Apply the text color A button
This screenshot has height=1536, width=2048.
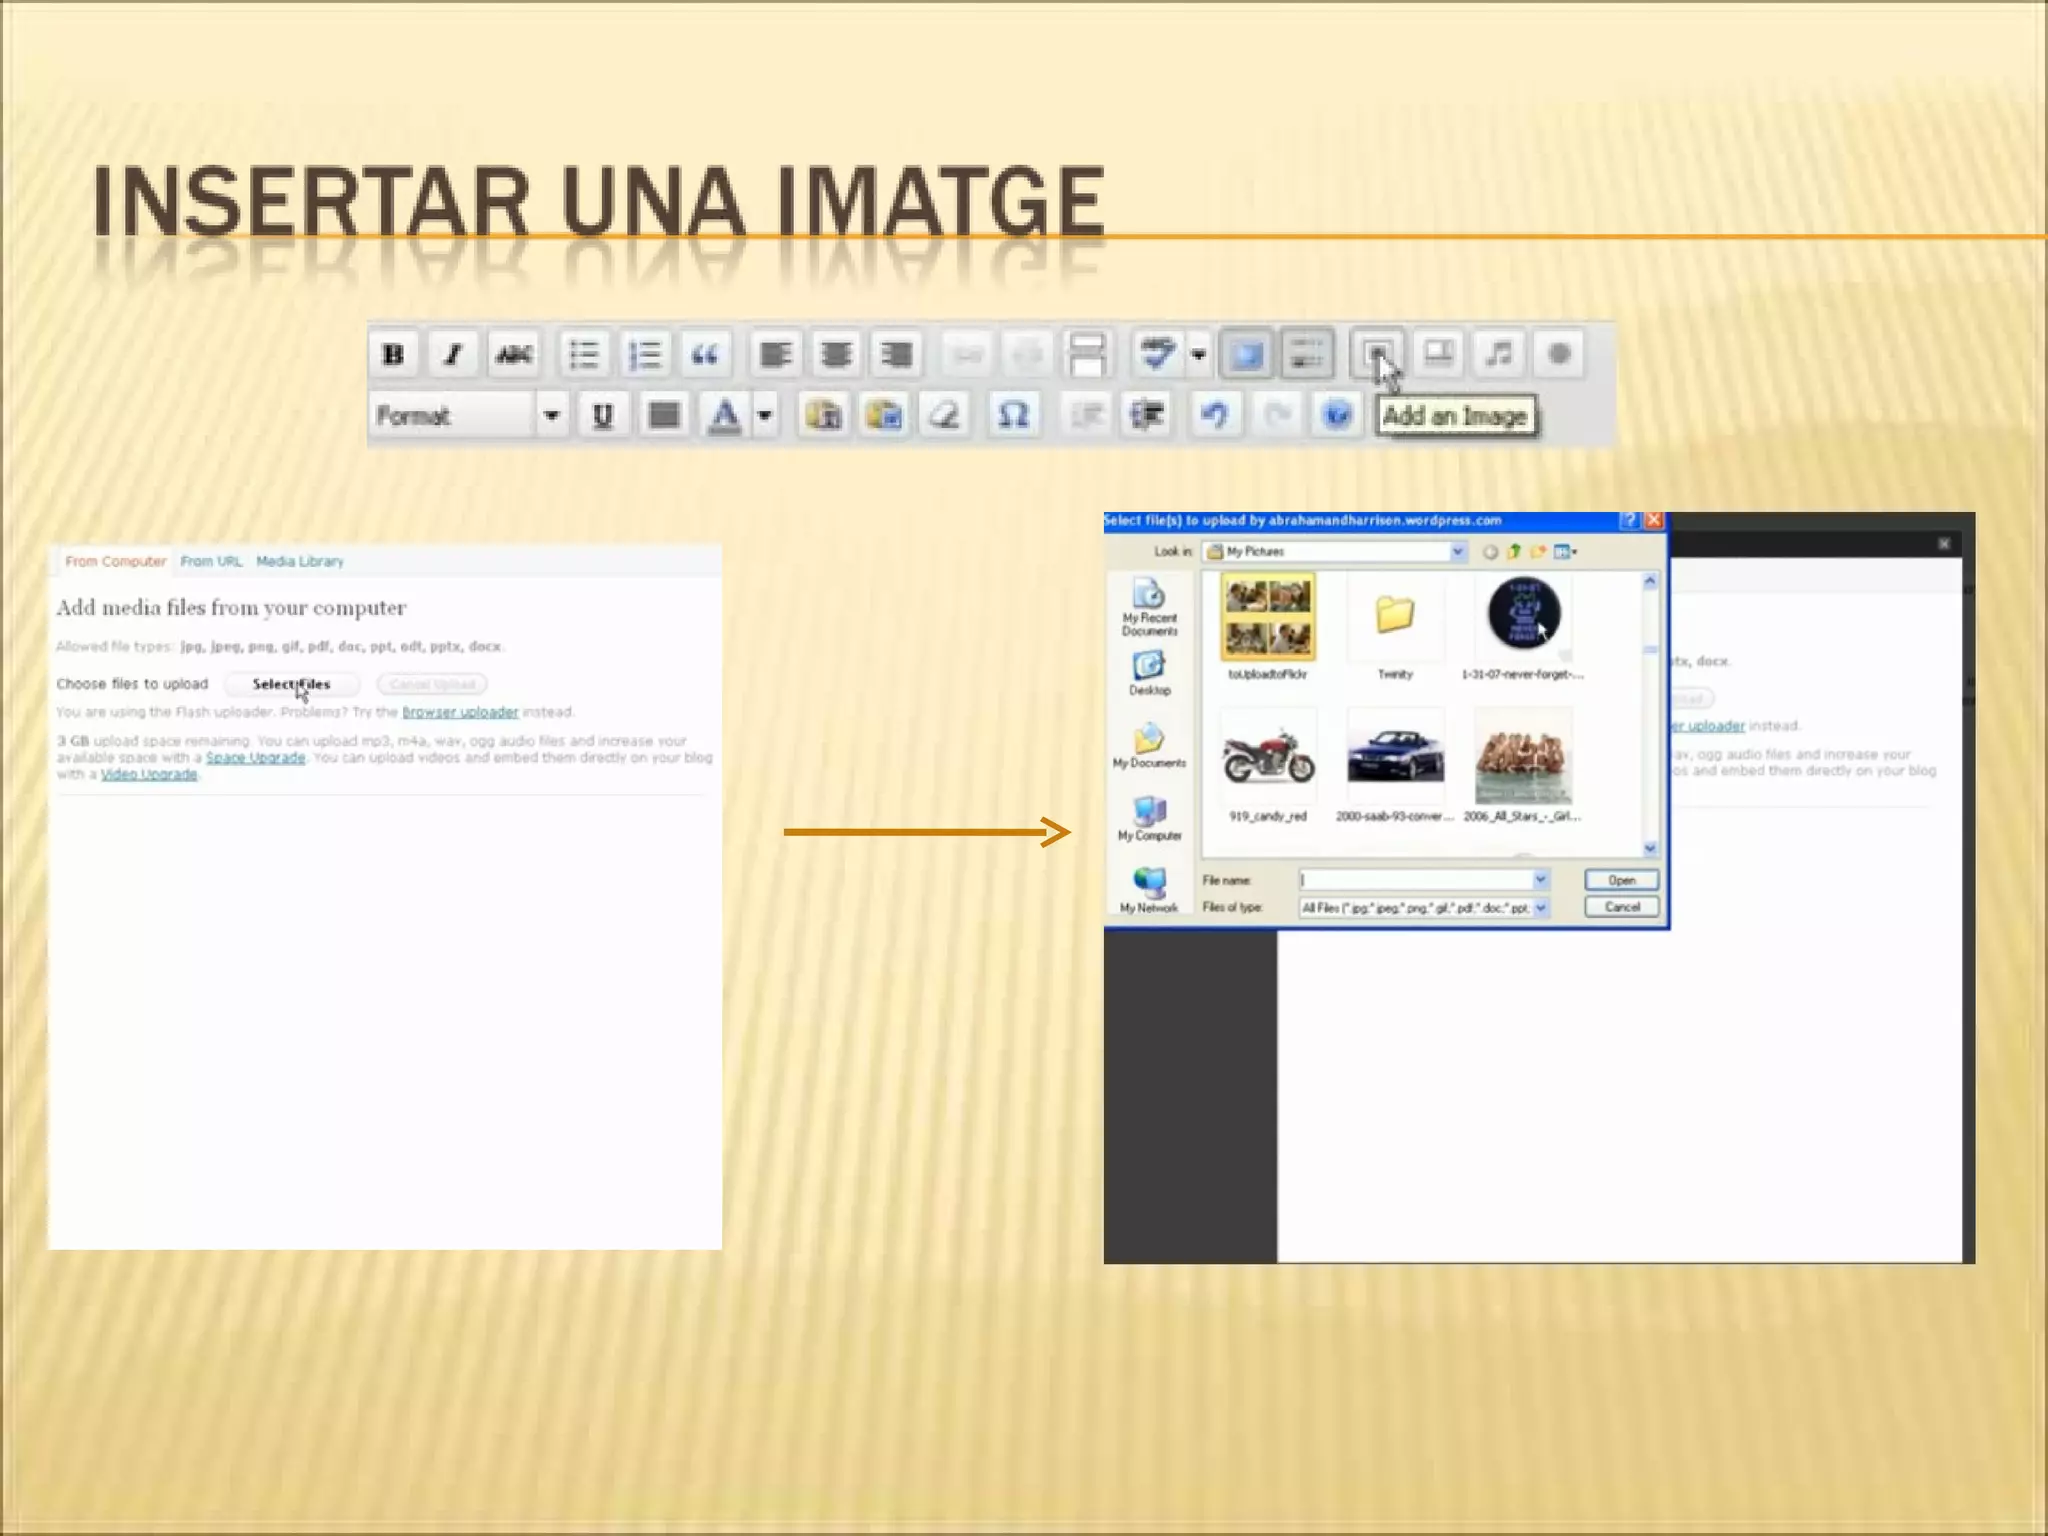click(x=724, y=415)
